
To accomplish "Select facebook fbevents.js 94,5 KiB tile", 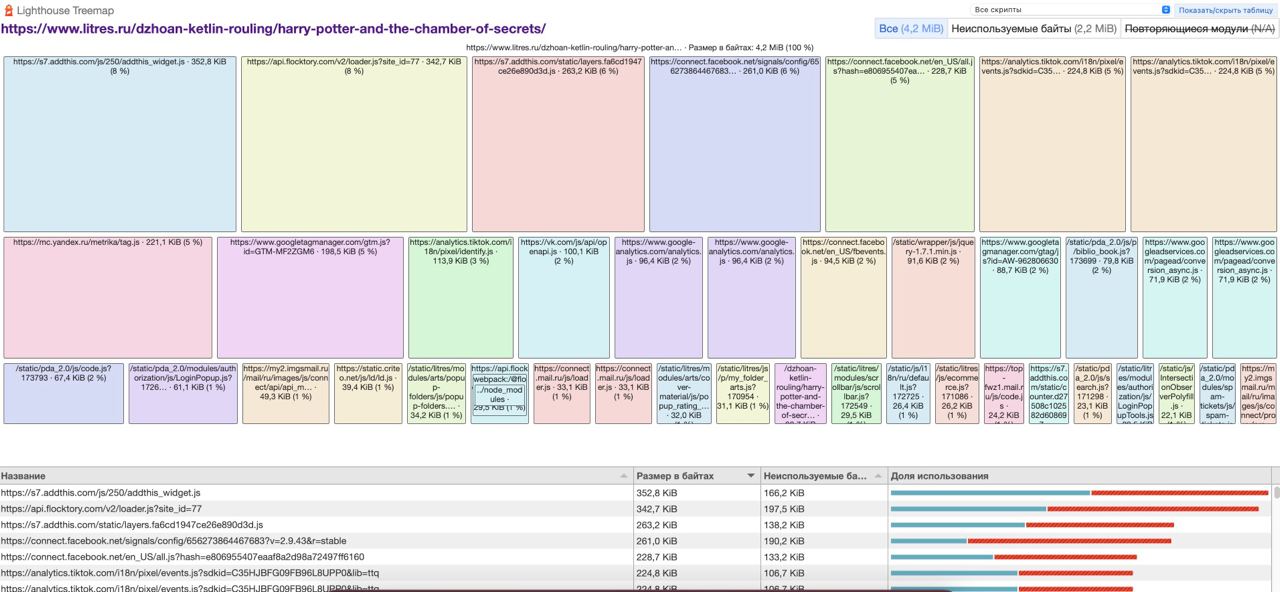I will click(x=844, y=297).
